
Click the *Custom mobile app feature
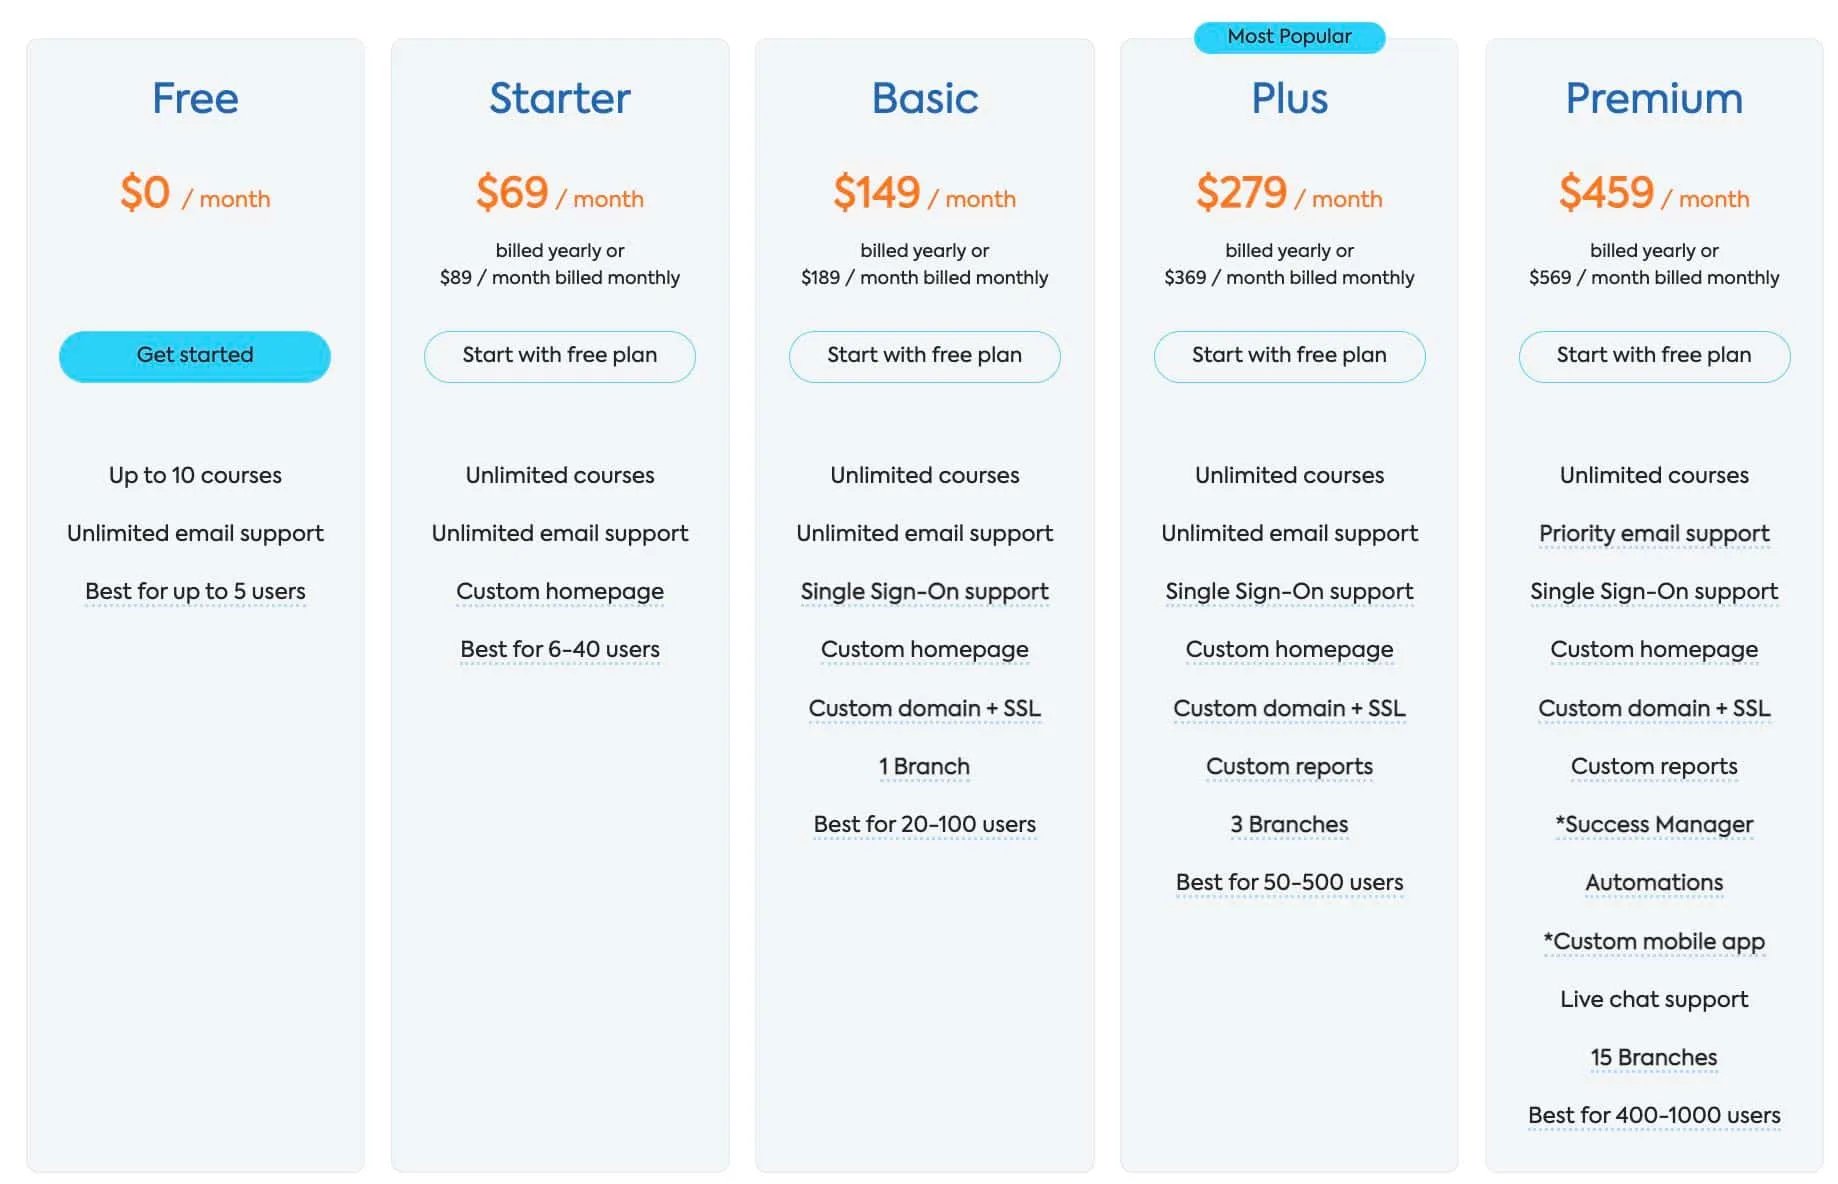[x=1654, y=941]
